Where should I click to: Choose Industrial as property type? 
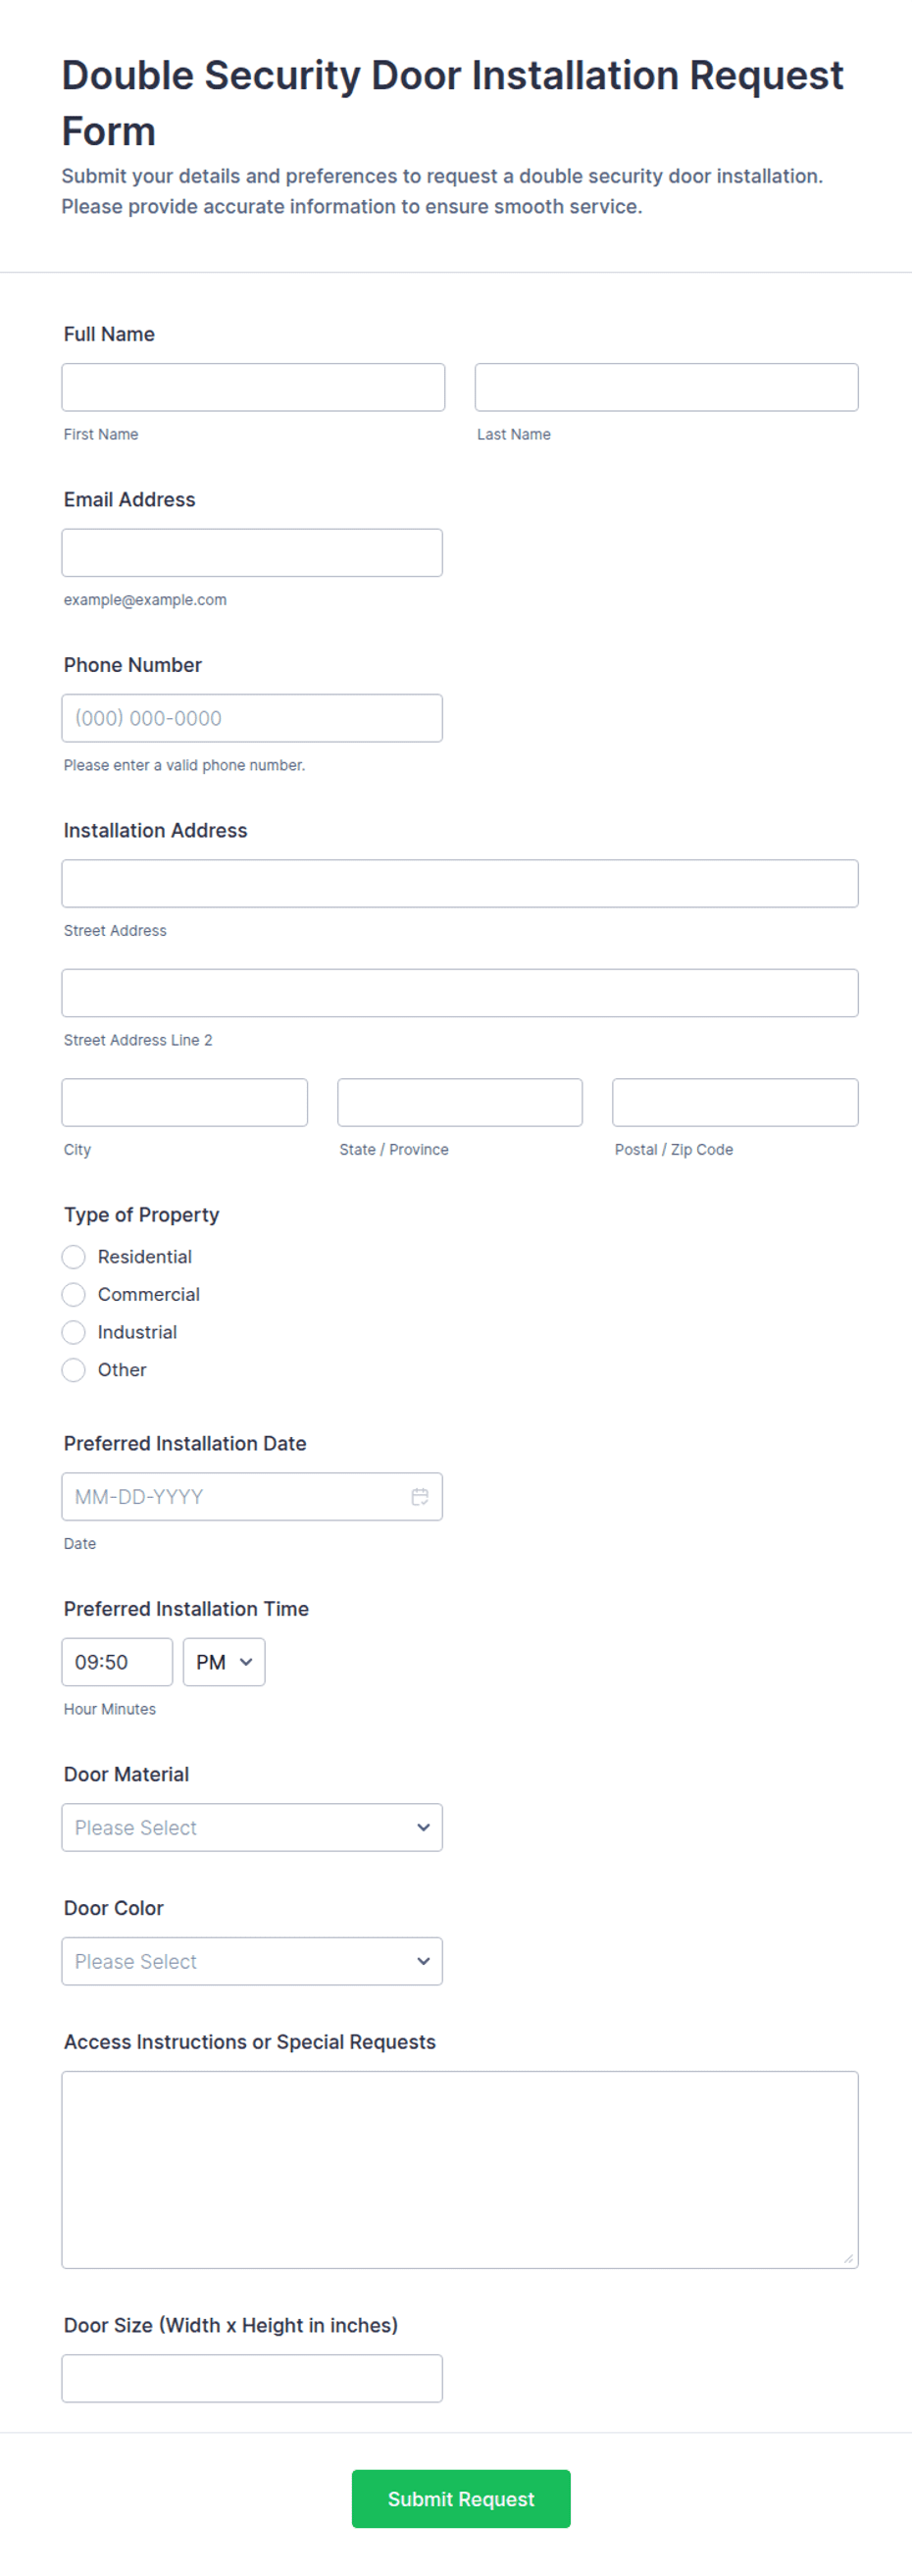(x=74, y=1332)
